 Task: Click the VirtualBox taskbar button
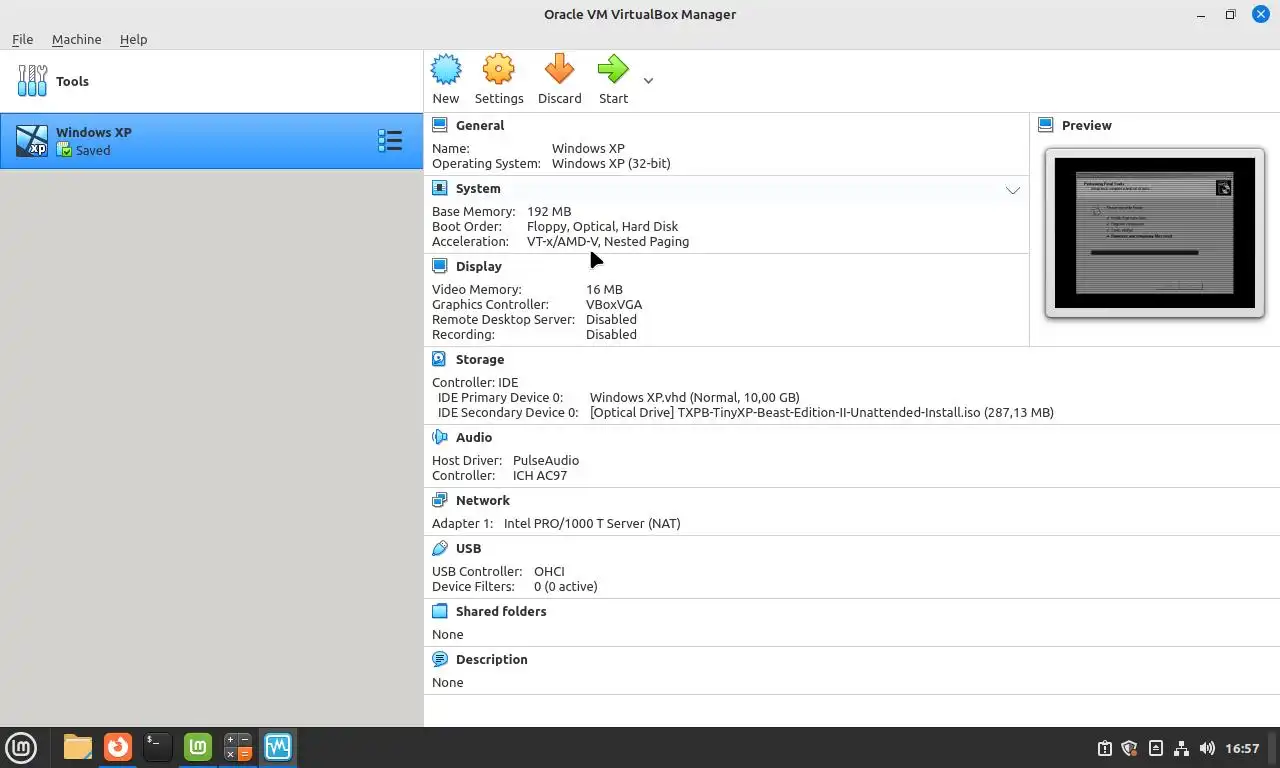click(277, 747)
